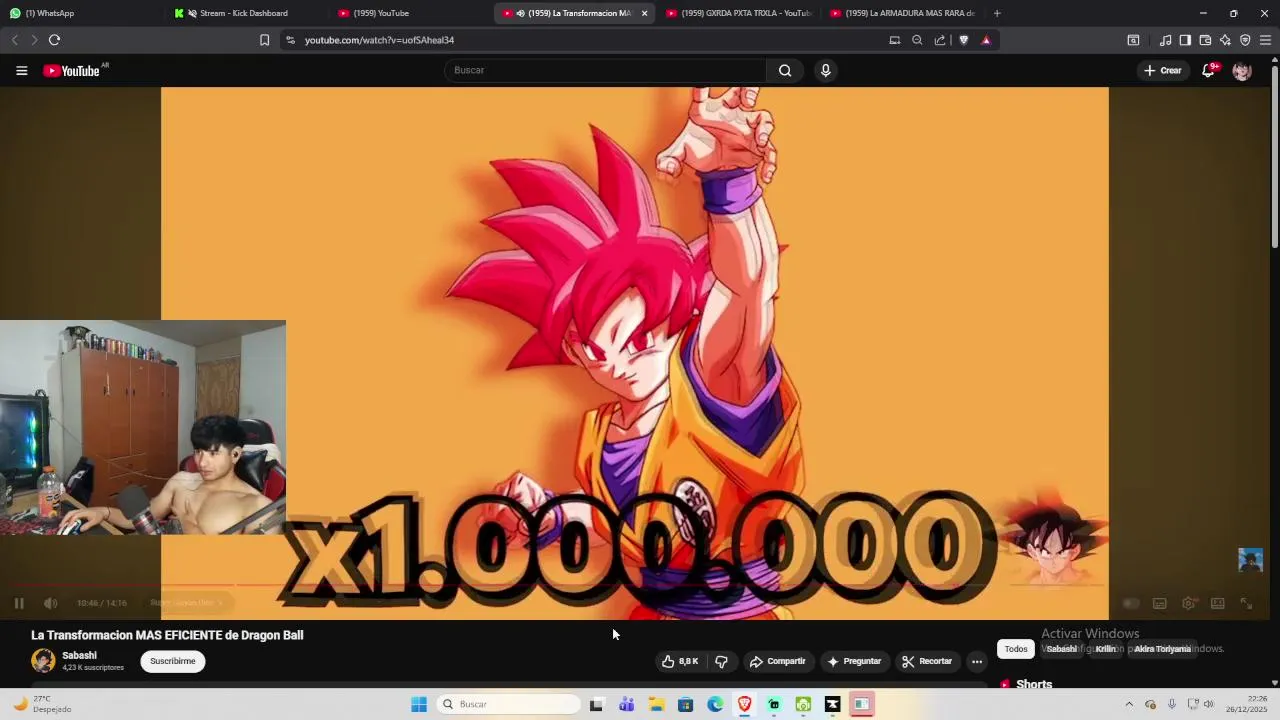Open Microsoft Edge from taskbar
The height and width of the screenshot is (720, 1280).
715,704
